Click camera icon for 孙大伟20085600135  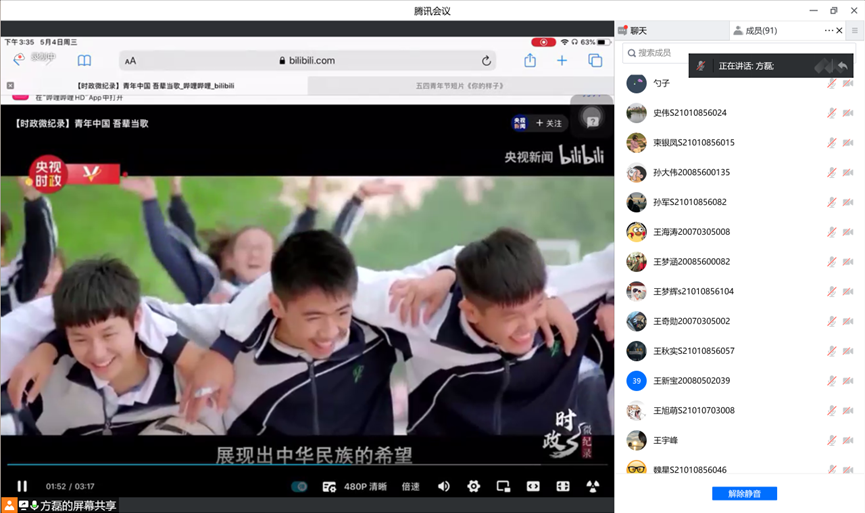848,172
